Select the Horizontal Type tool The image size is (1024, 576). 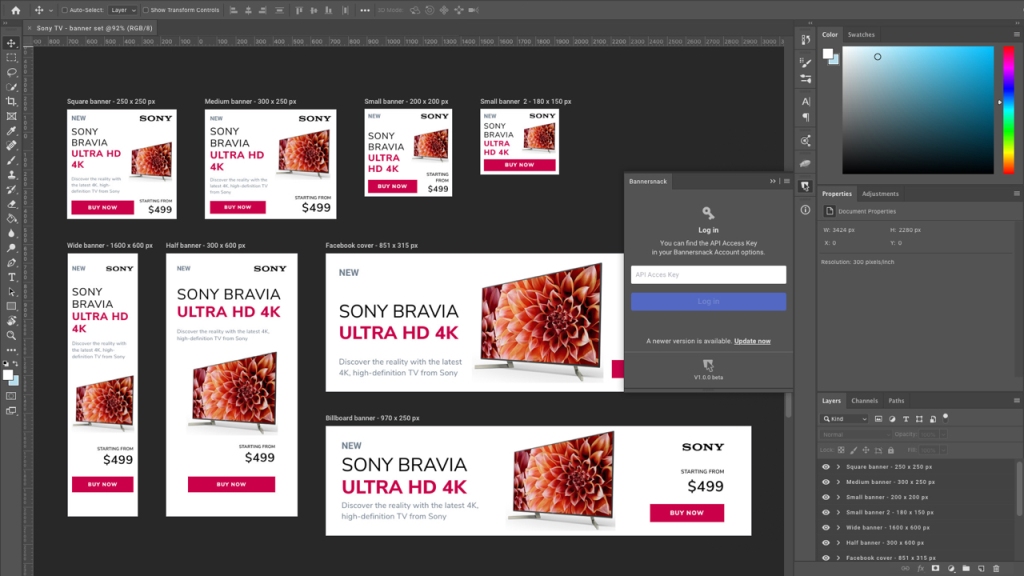[11, 277]
